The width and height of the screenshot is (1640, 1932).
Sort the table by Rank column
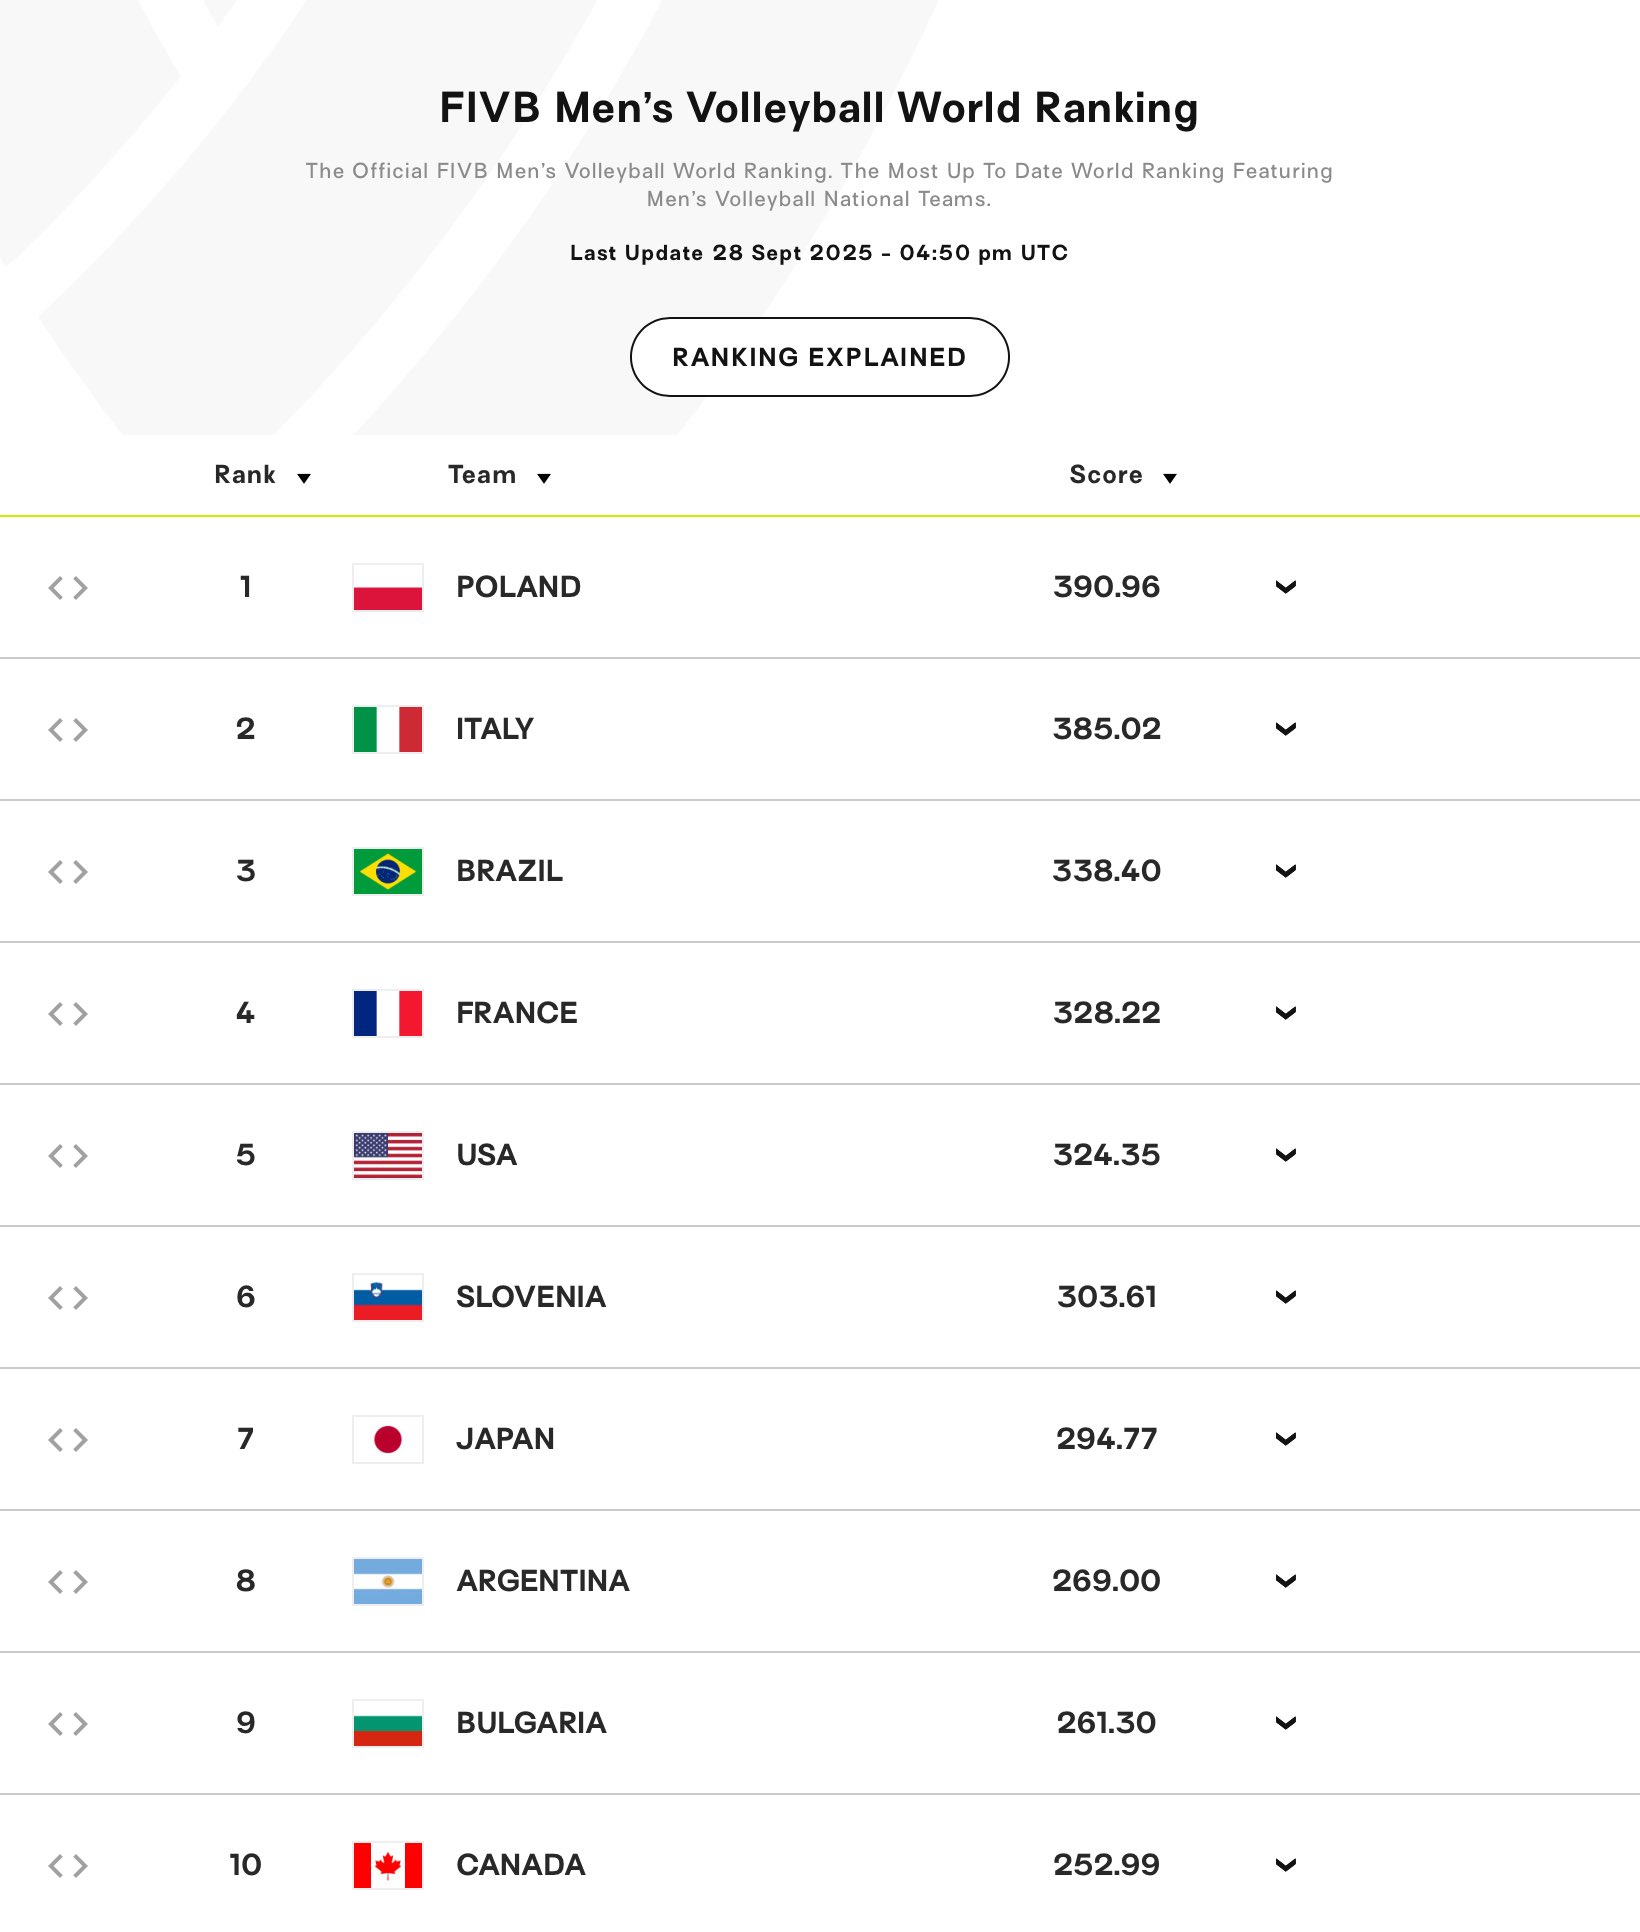point(262,475)
